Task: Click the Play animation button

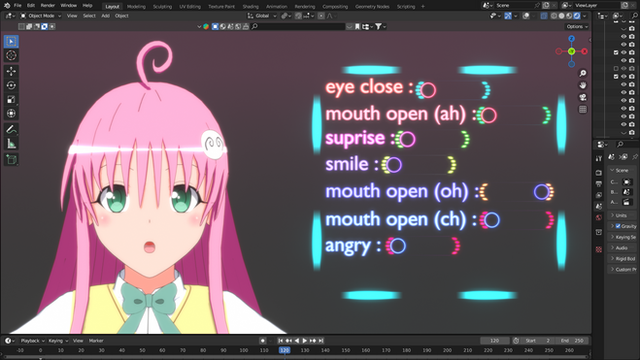Action: [304, 340]
